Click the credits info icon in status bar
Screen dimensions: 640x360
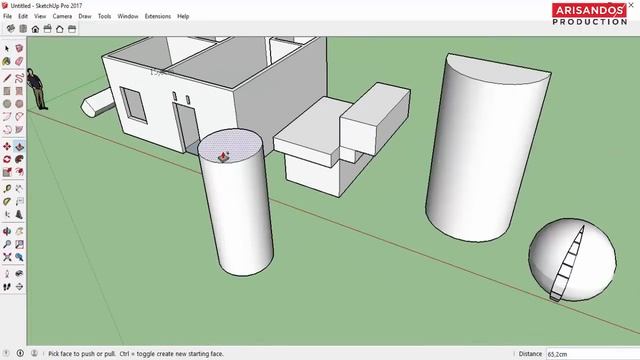pos(20,353)
